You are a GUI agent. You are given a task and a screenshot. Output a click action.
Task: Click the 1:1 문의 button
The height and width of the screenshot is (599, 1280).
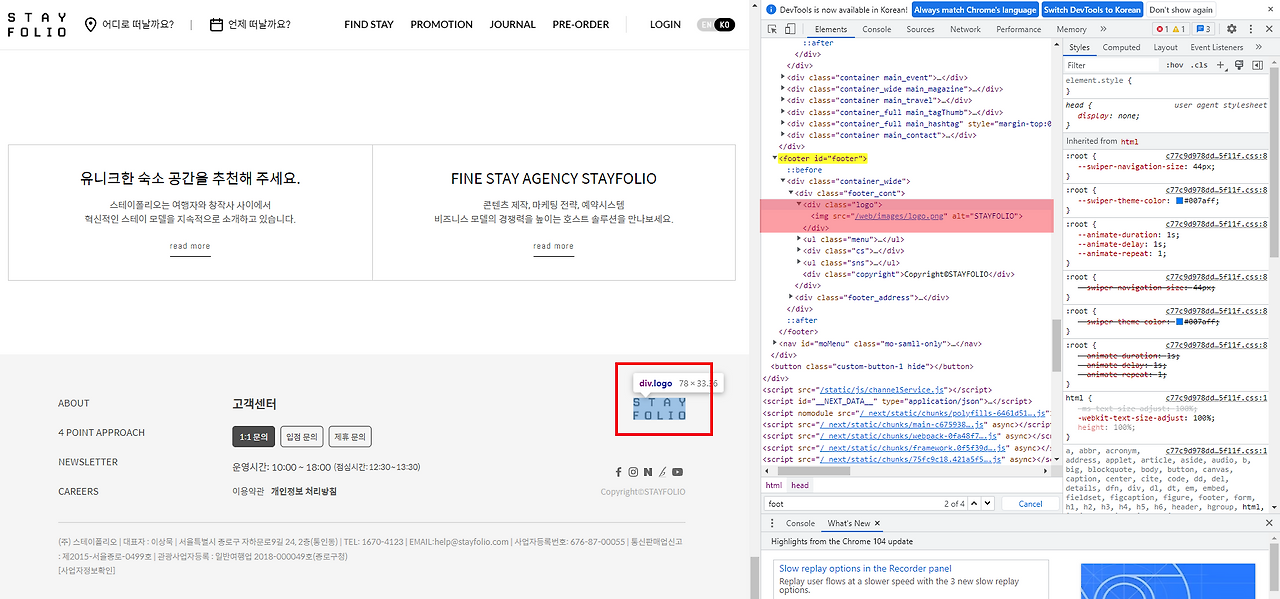[253, 437]
